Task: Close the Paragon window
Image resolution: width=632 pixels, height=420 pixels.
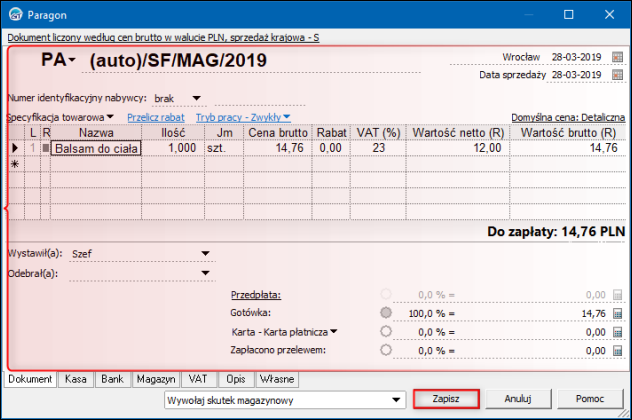Action: (x=609, y=15)
